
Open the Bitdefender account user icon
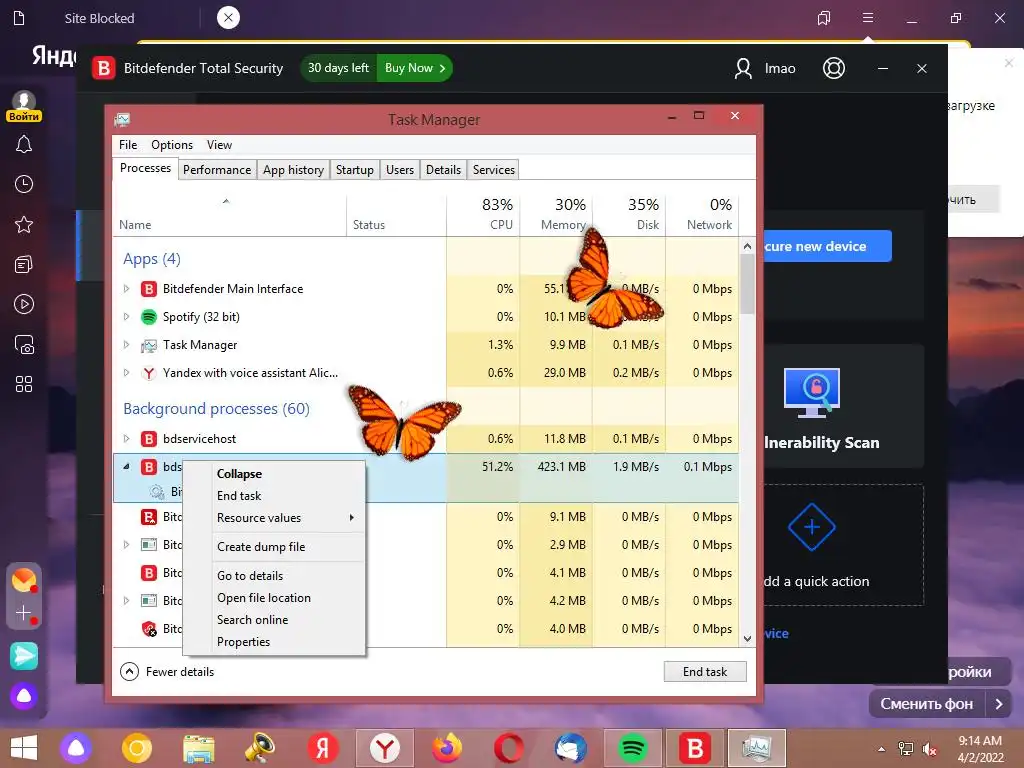(x=743, y=68)
